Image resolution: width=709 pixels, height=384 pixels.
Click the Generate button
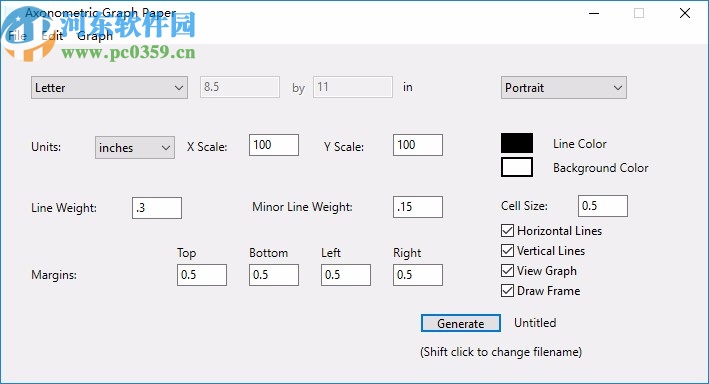(460, 323)
